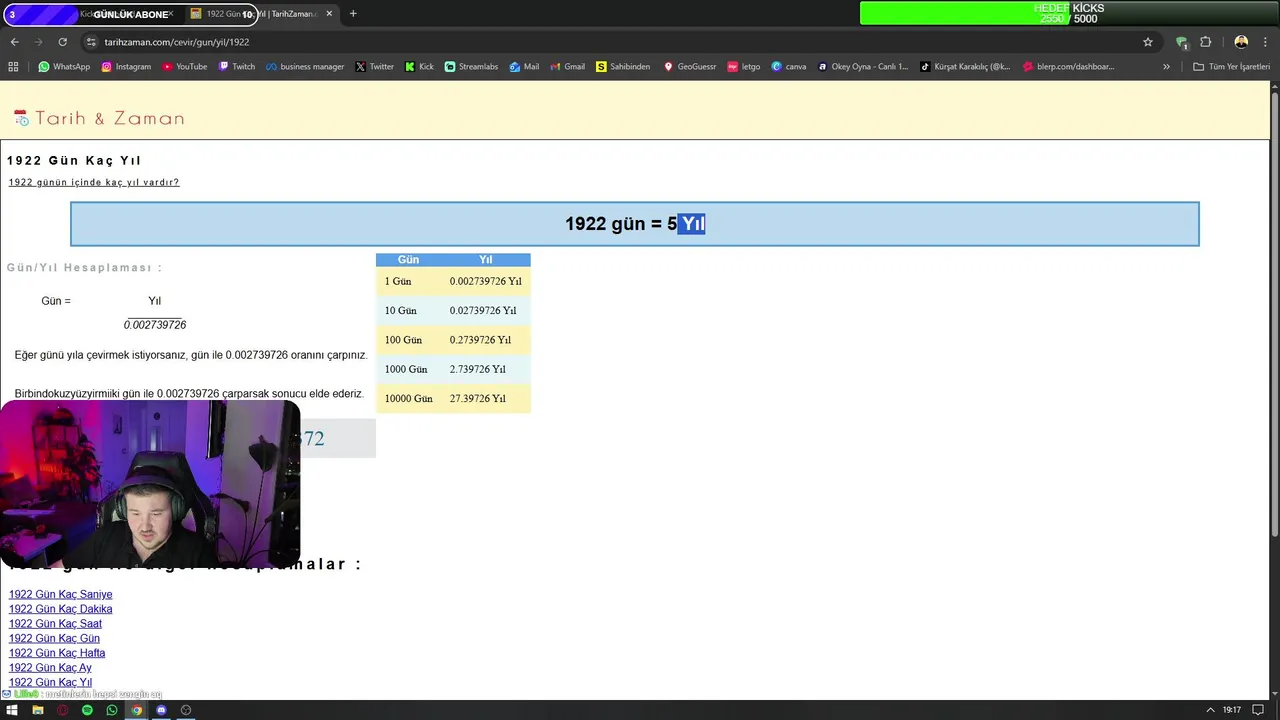
Task: Open the WhatsApp bookmark
Action: click(64, 67)
